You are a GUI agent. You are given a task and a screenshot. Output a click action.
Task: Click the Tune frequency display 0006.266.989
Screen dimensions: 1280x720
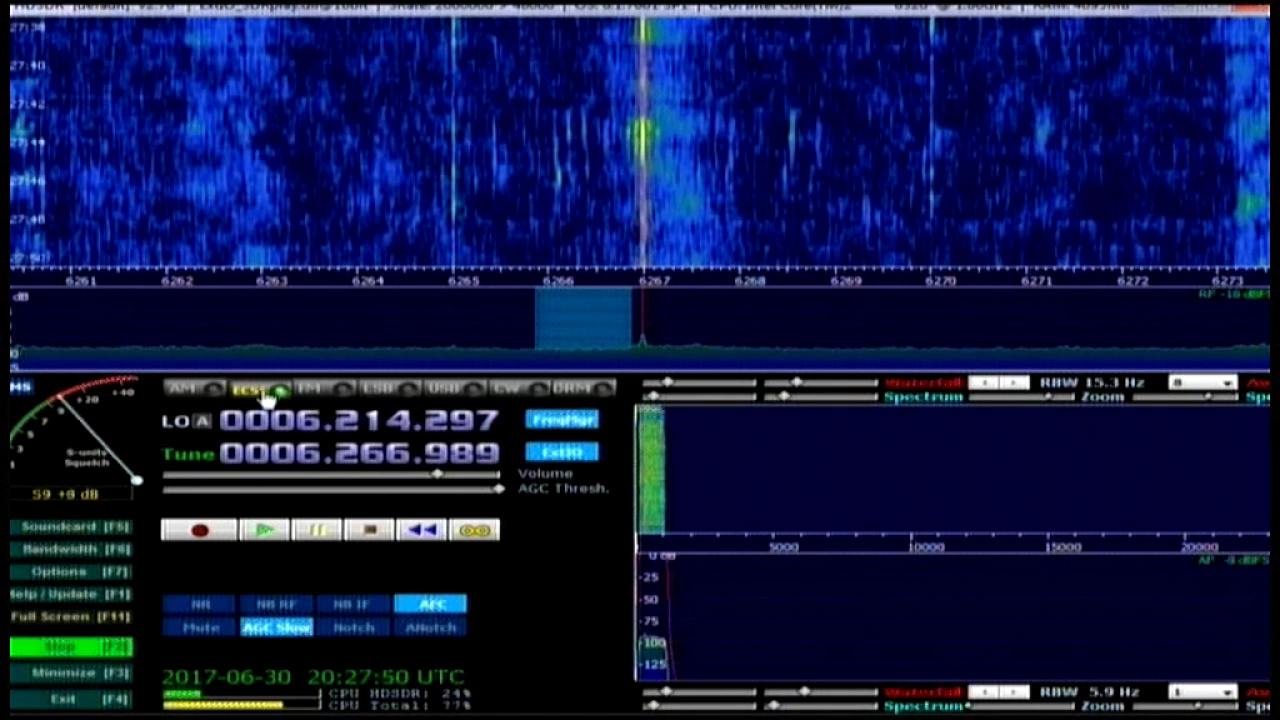click(x=359, y=454)
